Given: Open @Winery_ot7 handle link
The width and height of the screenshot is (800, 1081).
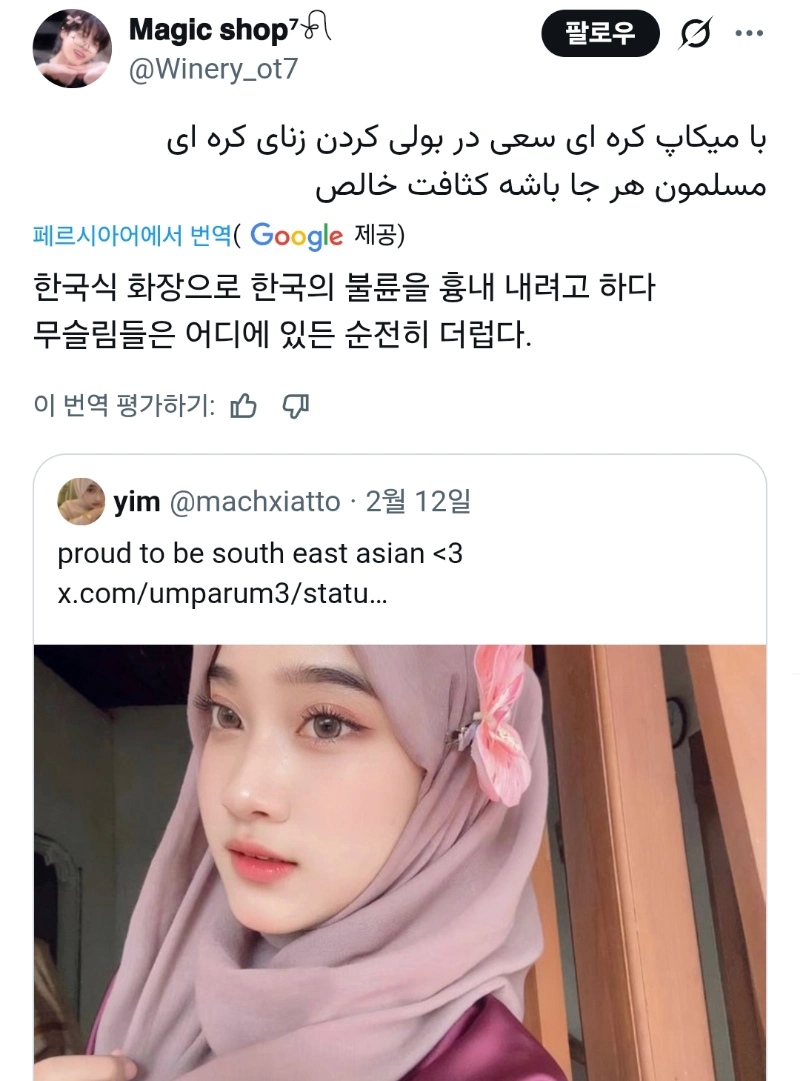Looking at the screenshot, I should (213, 69).
